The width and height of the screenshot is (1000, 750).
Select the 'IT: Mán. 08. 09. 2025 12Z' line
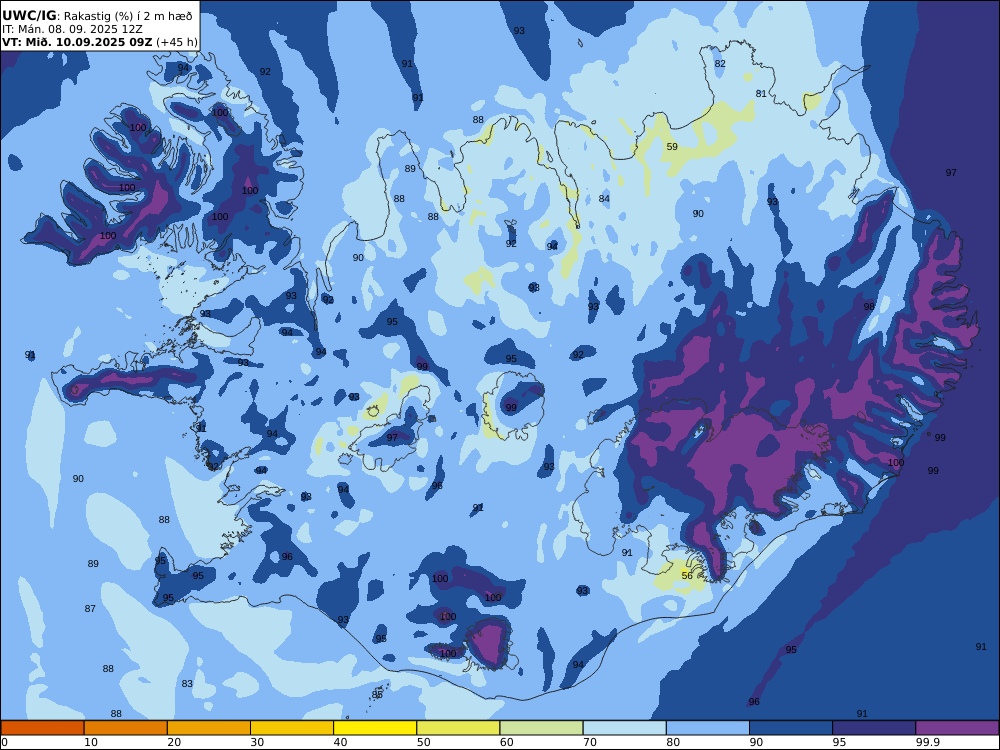coord(72,29)
